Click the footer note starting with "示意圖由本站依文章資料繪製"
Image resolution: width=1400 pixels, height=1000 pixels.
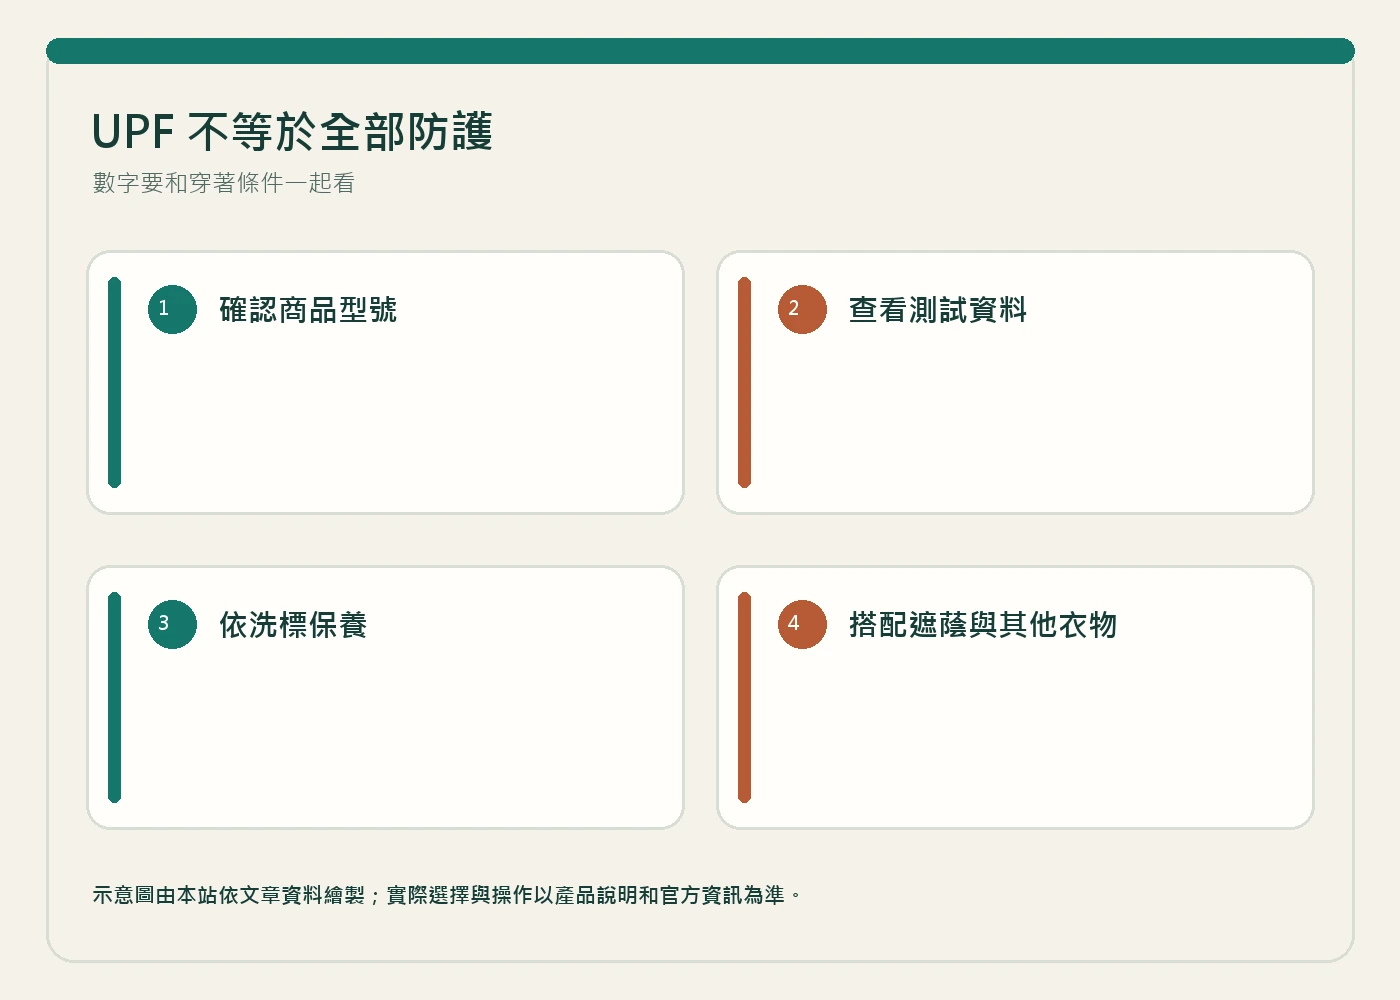[x=447, y=895]
